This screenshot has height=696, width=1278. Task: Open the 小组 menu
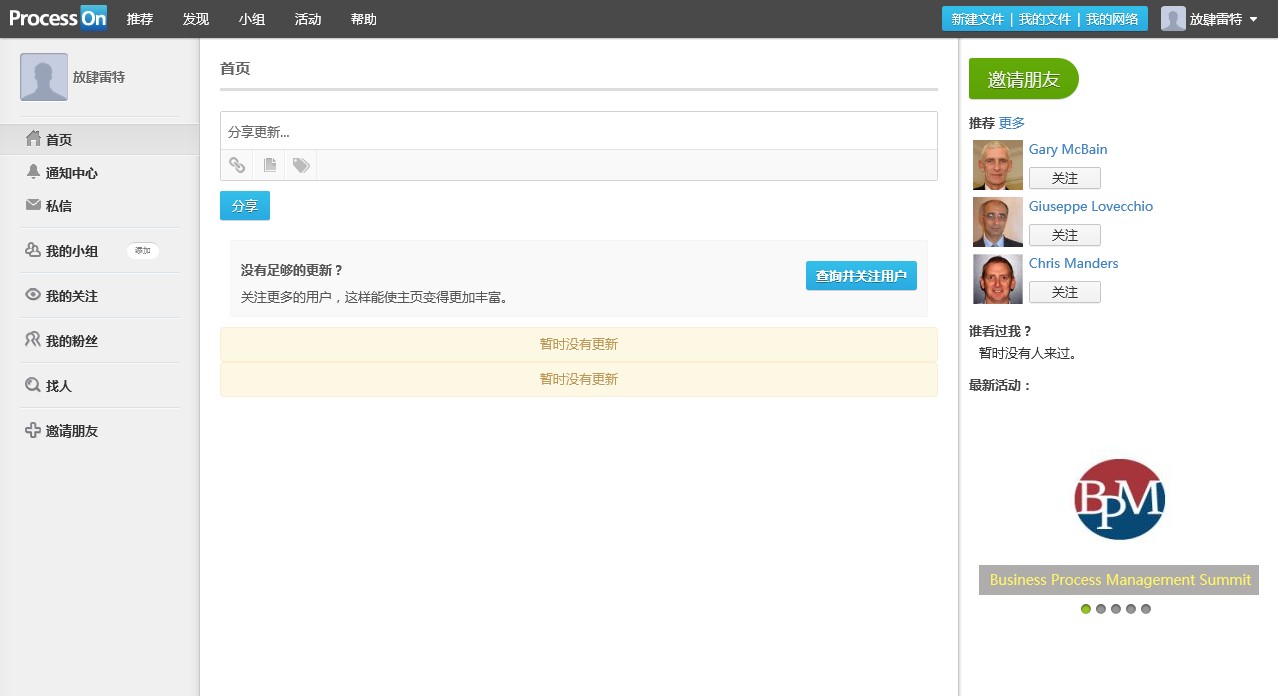[252, 19]
